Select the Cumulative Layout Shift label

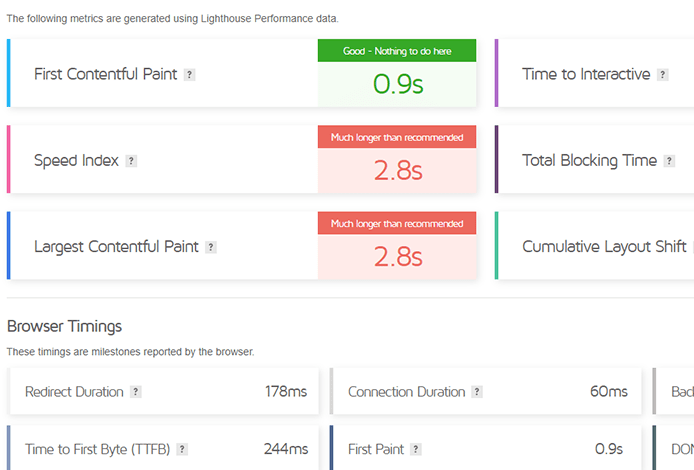coord(604,247)
